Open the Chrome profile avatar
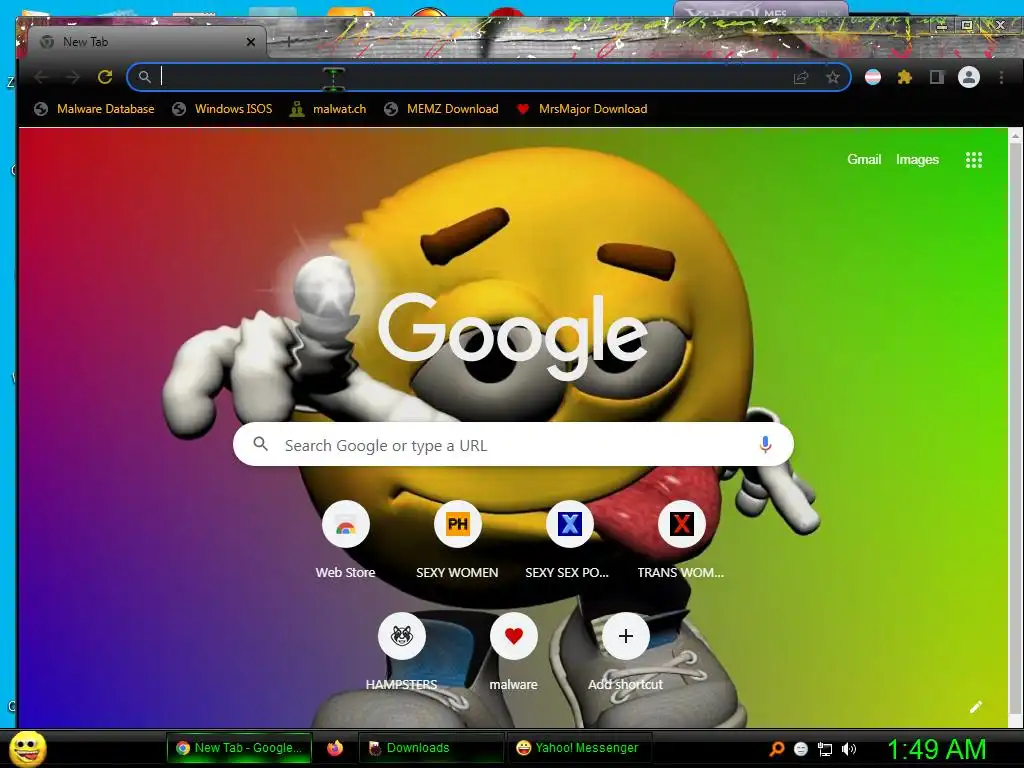The width and height of the screenshot is (1024, 768). coord(968,77)
